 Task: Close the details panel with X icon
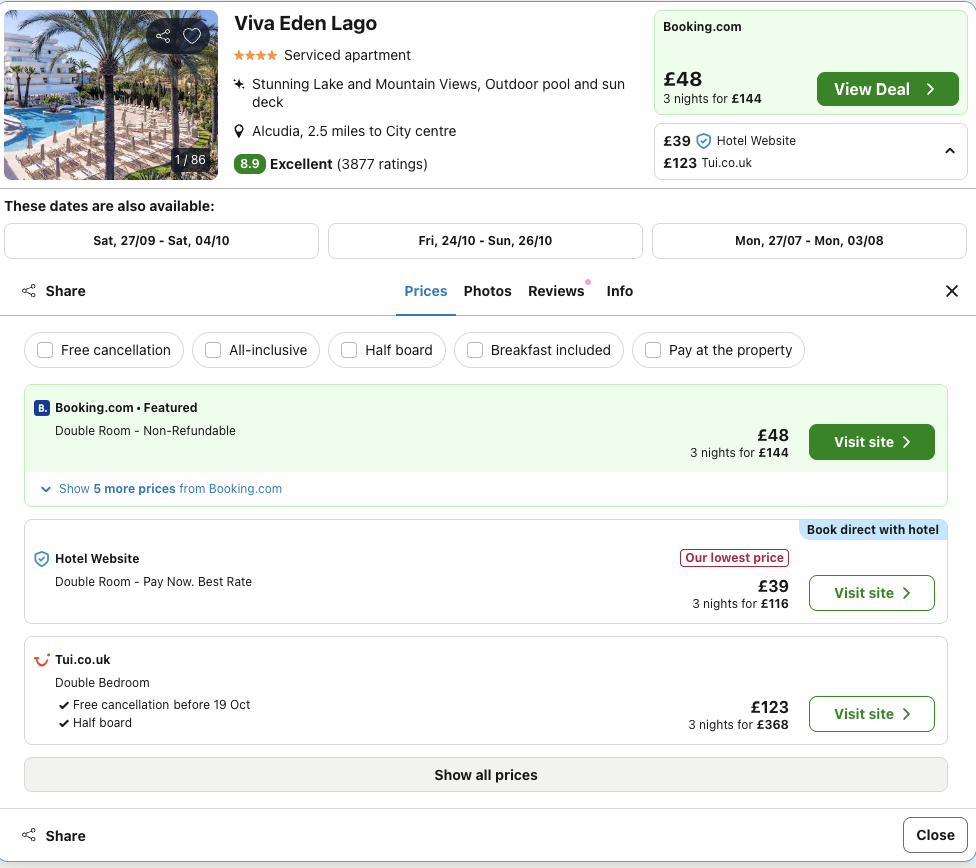(952, 291)
